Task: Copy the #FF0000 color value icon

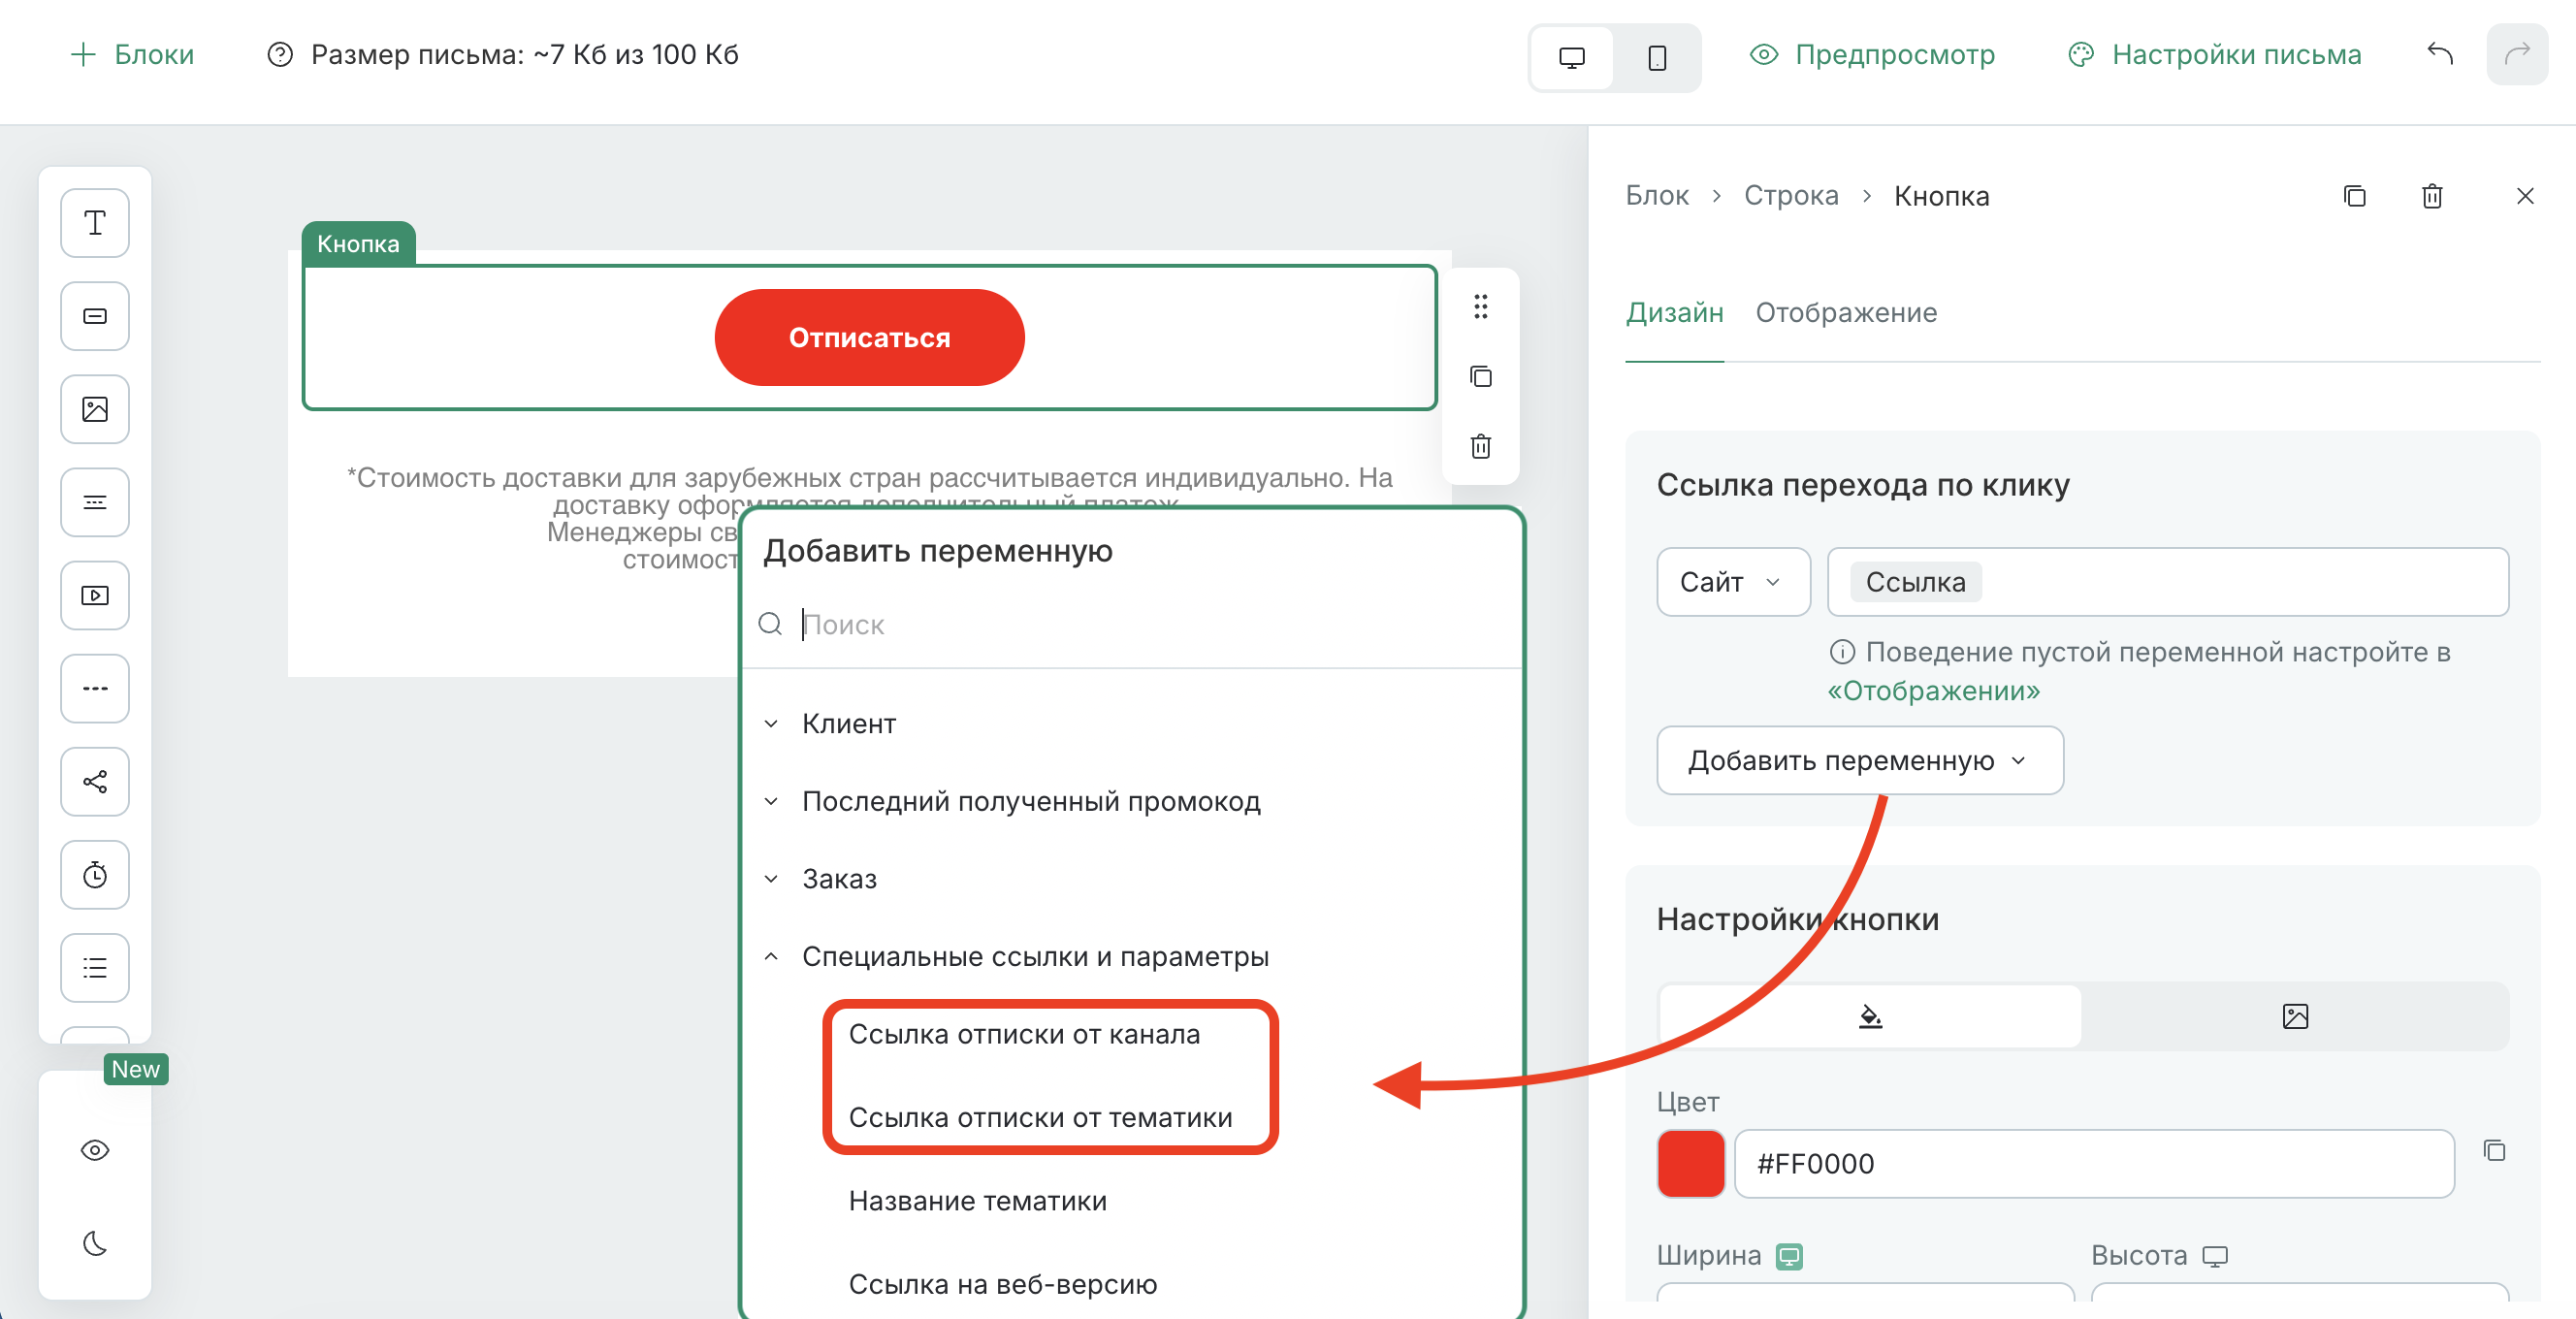Action: [x=2495, y=1150]
